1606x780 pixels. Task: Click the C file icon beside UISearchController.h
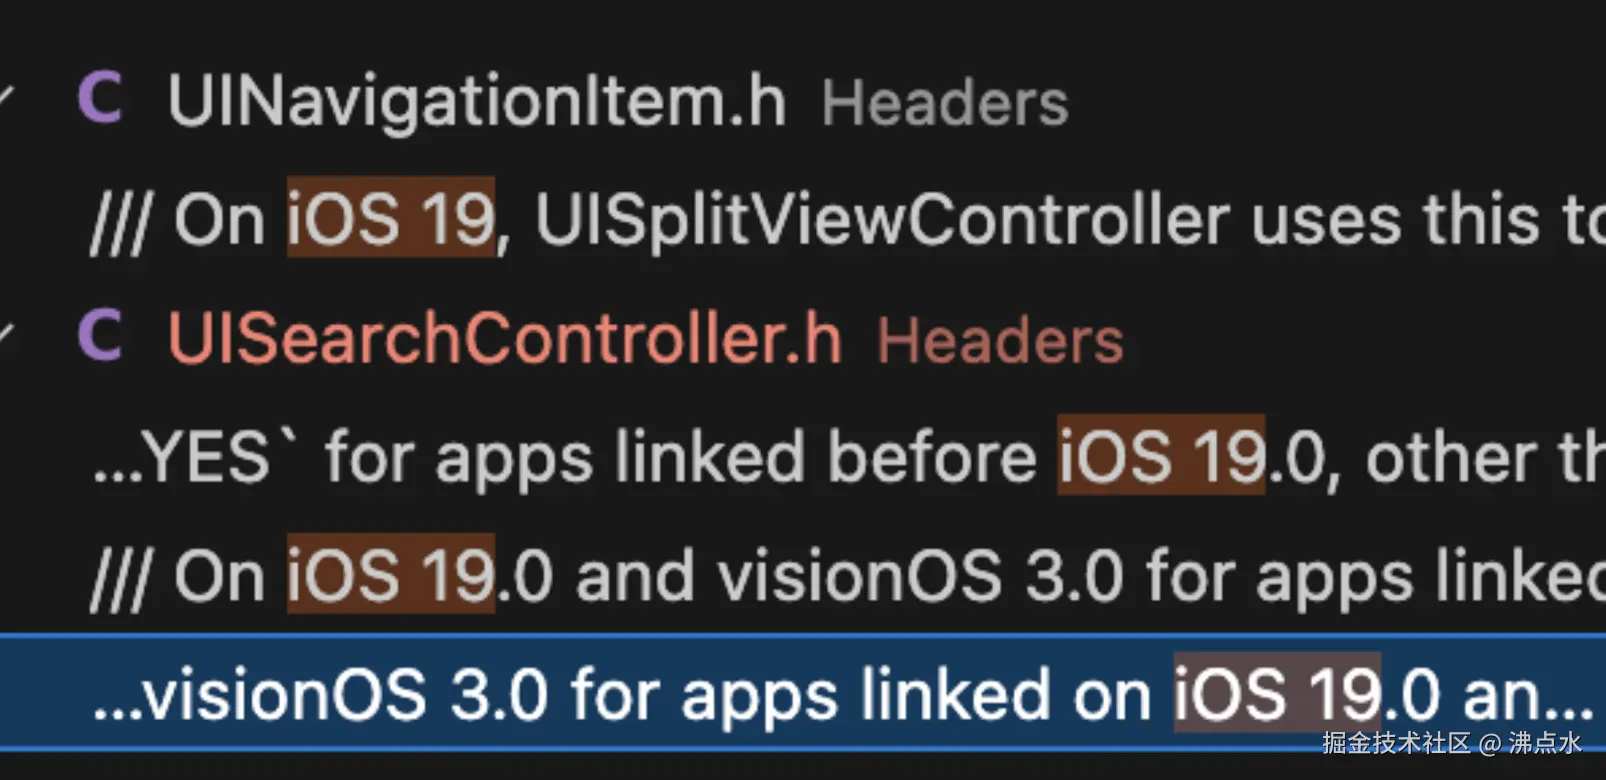click(x=100, y=336)
